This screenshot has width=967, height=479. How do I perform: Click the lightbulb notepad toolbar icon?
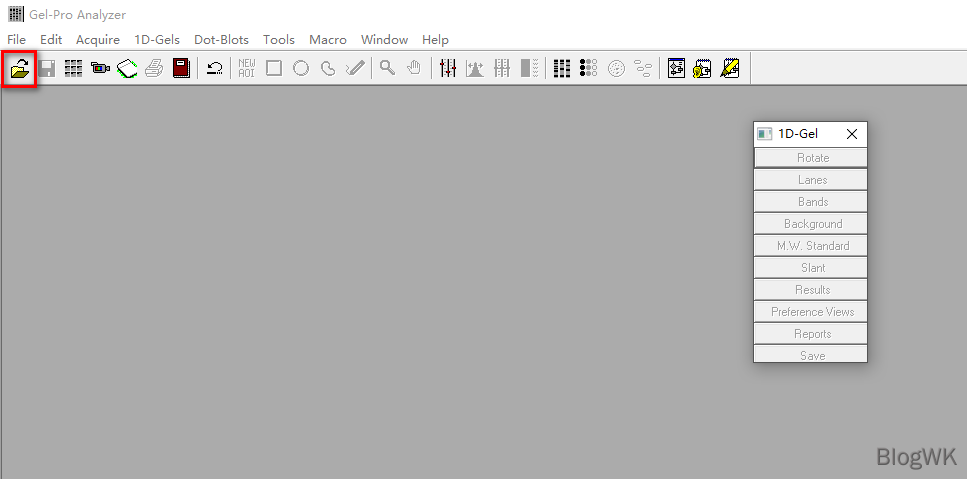703,68
